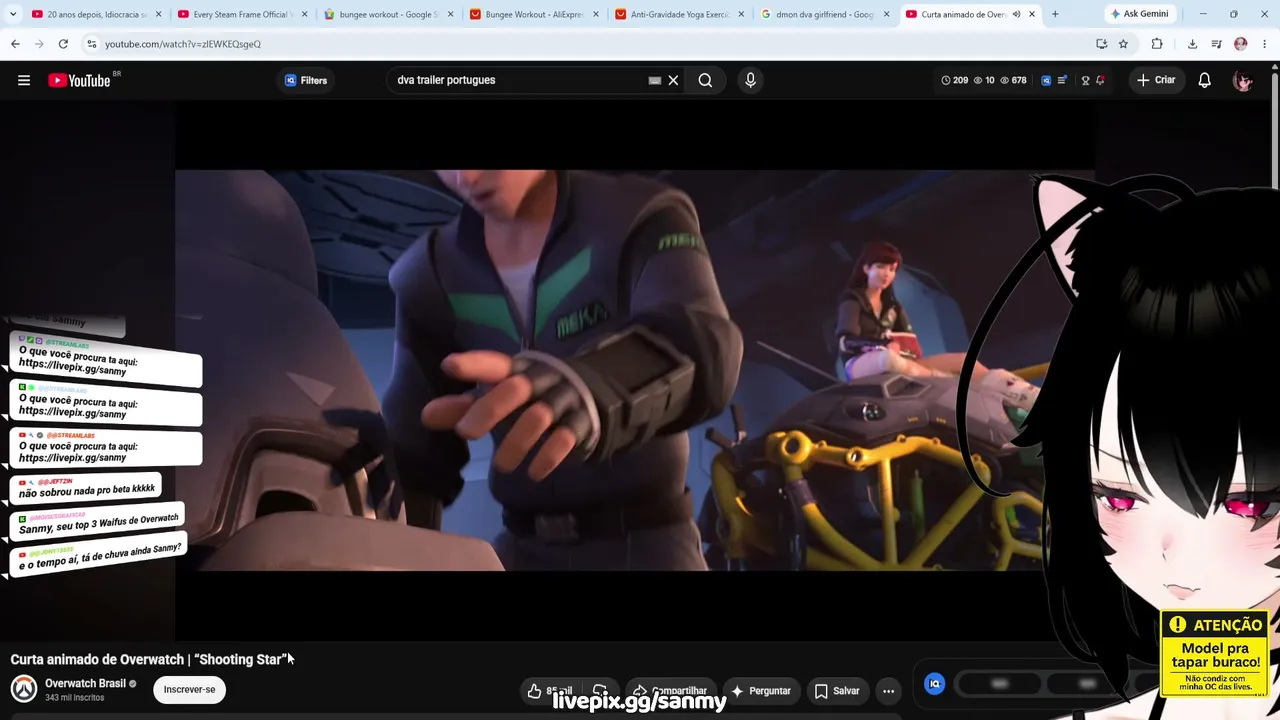Bookmark this page with the star
The width and height of the screenshot is (1280, 720).
[1123, 44]
